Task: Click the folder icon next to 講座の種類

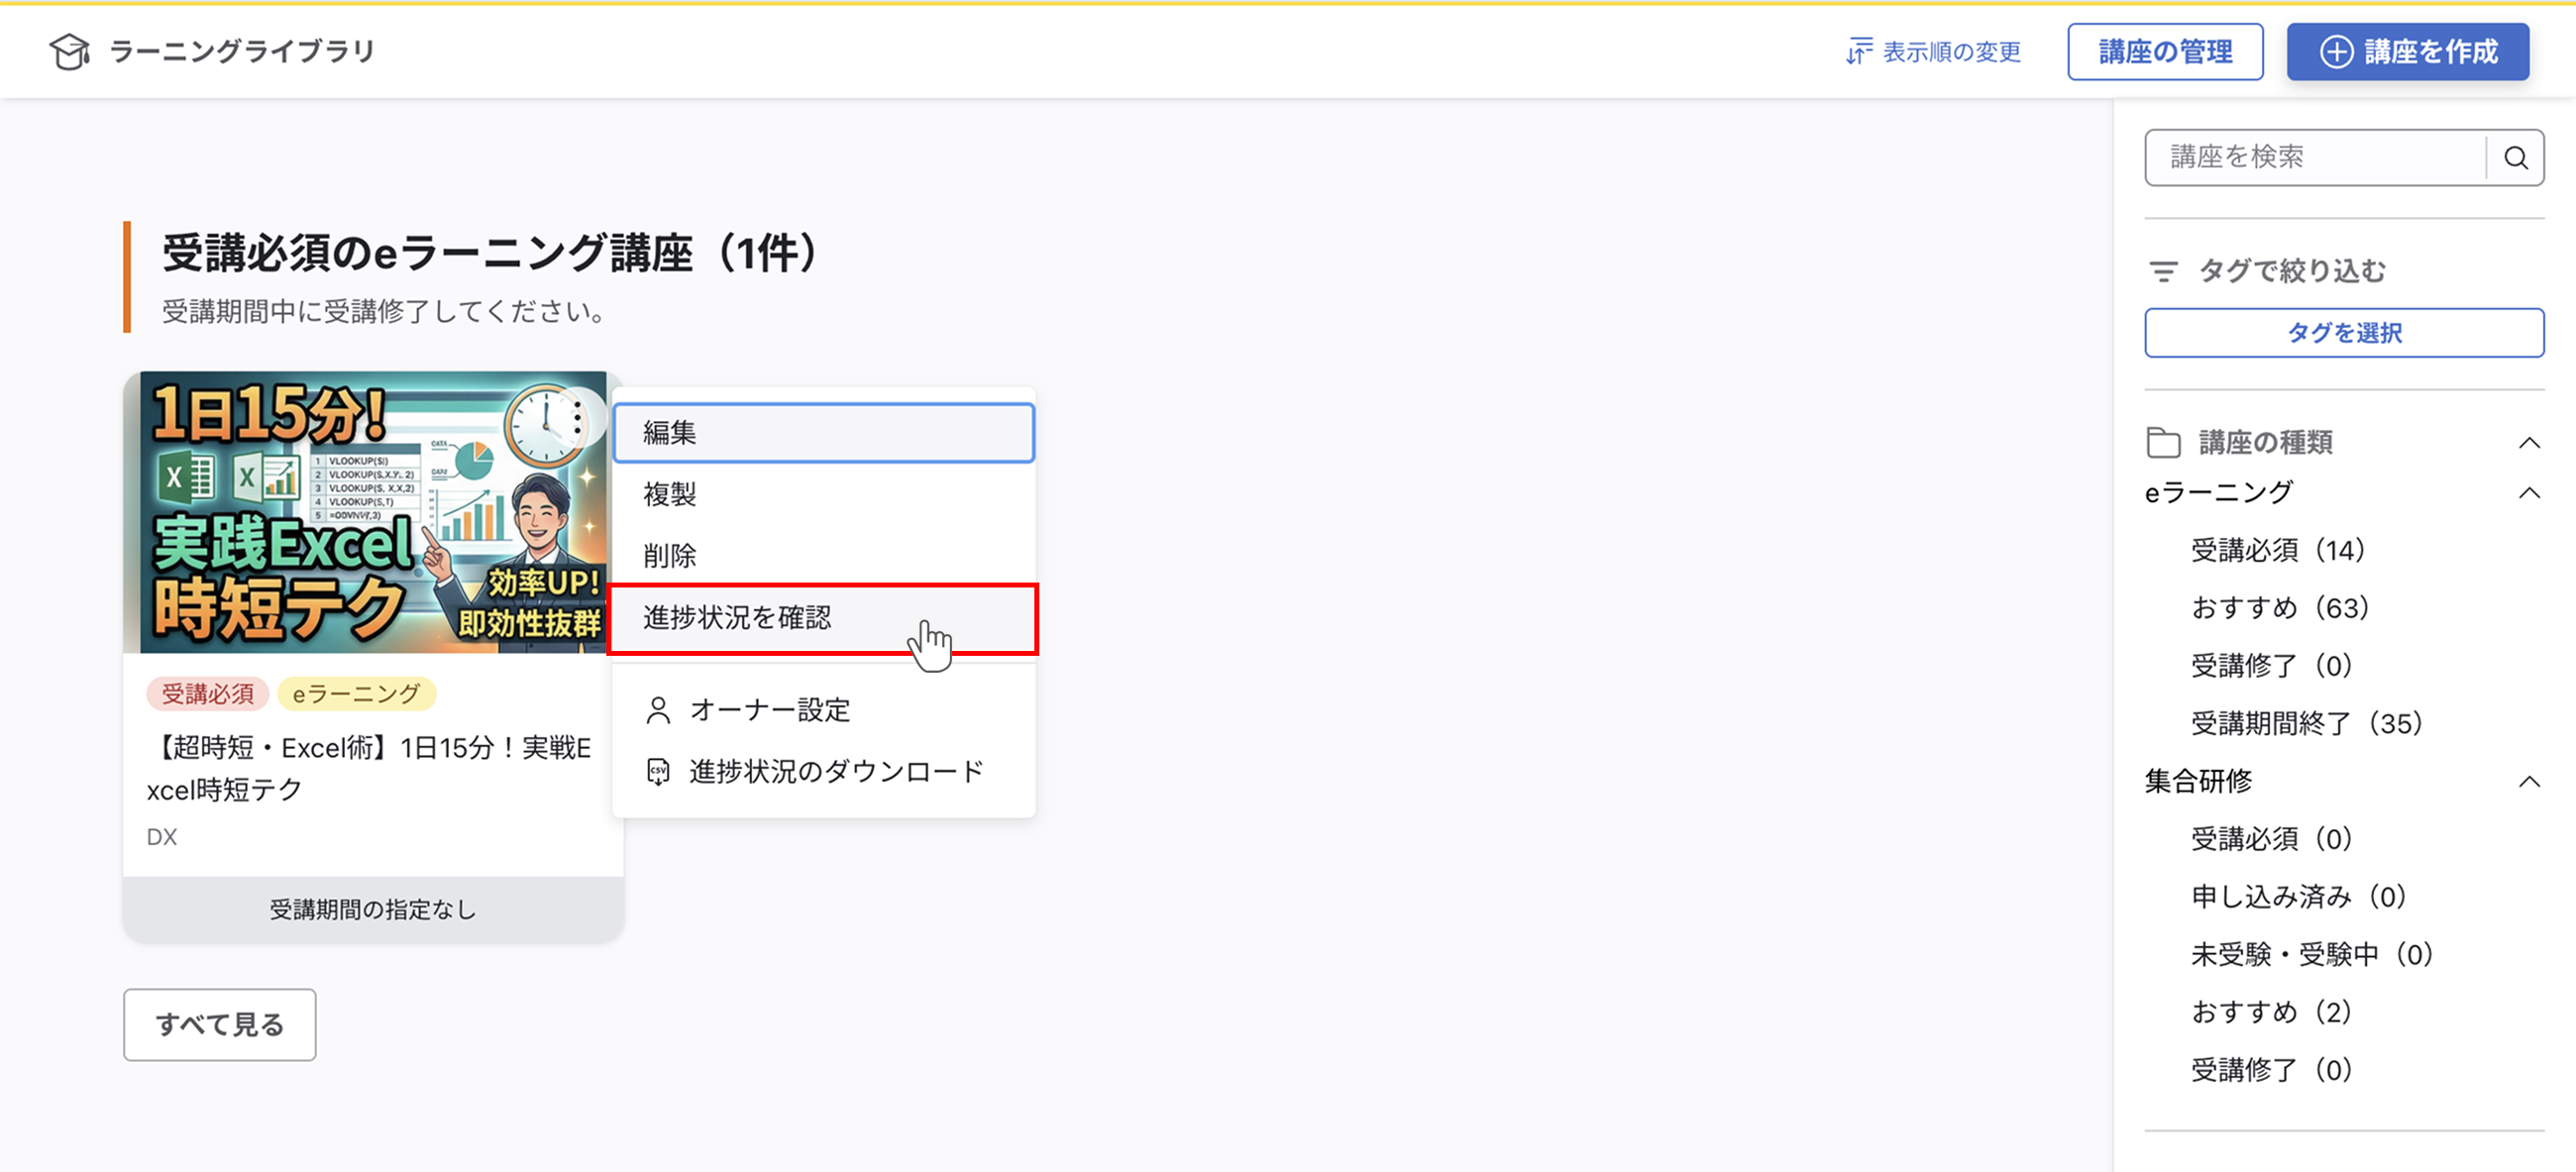Action: click(2163, 441)
